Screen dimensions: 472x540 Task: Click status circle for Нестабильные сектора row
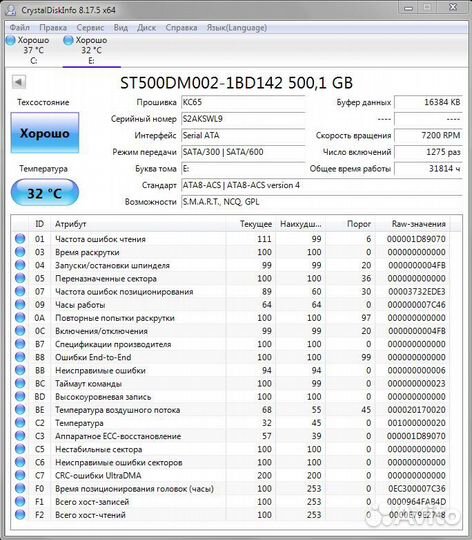coord(20,449)
